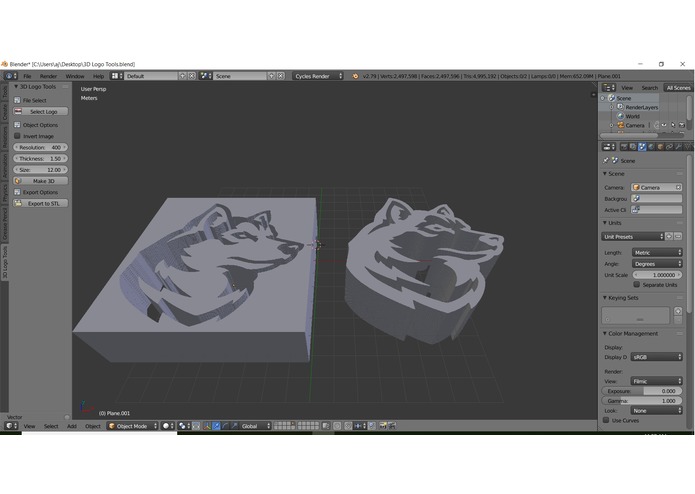Toggle the snap magnet button in 3D header

[349, 426]
